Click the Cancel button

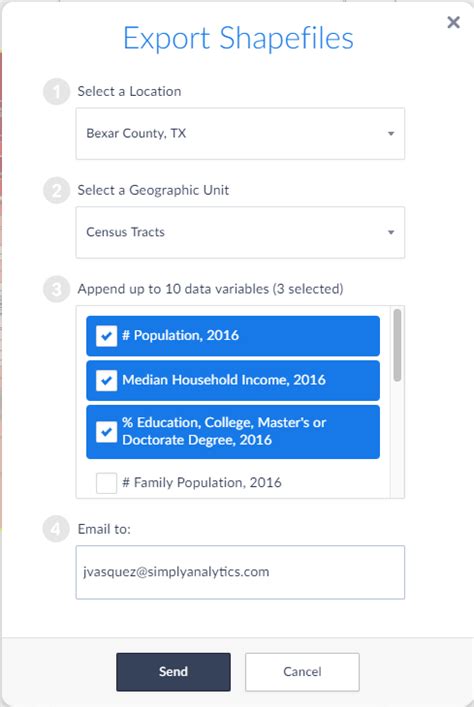[302, 672]
